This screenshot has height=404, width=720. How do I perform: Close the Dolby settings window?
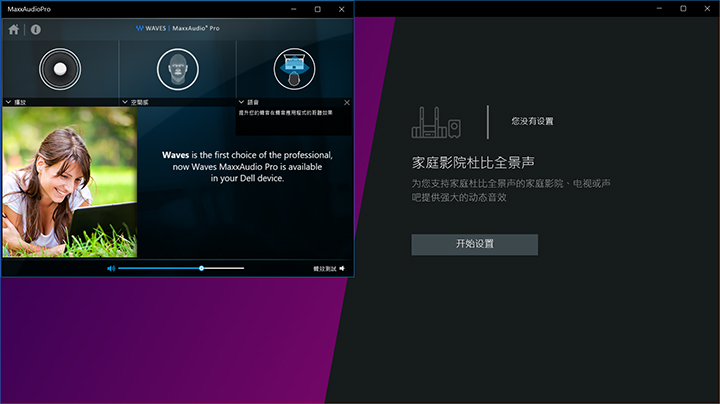point(707,8)
